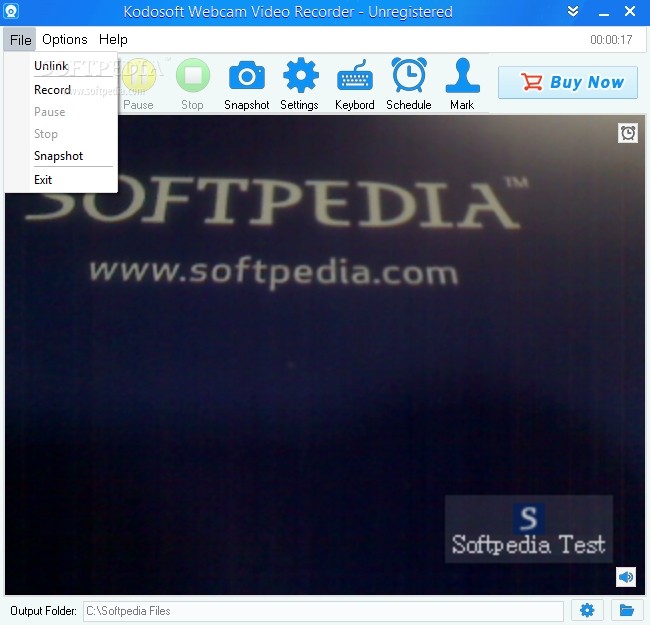Click the double-chevron collapse icon in title bar
The width and height of the screenshot is (650, 625).
click(573, 12)
